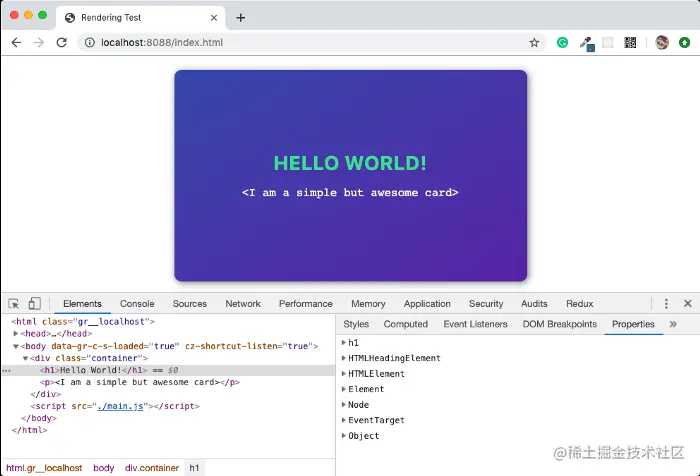Screen dimensions: 700x476
Task: Select the p element DOM line
Action: [140, 382]
